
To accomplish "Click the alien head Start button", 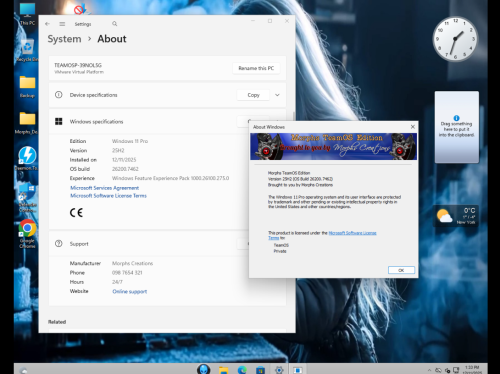I will coord(203,369).
